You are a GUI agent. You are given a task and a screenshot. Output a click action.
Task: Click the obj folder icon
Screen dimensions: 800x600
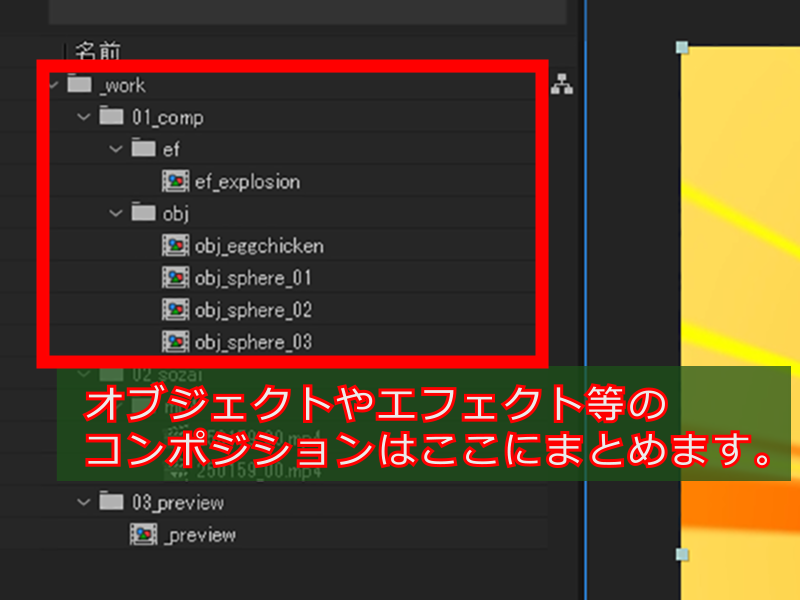143,212
